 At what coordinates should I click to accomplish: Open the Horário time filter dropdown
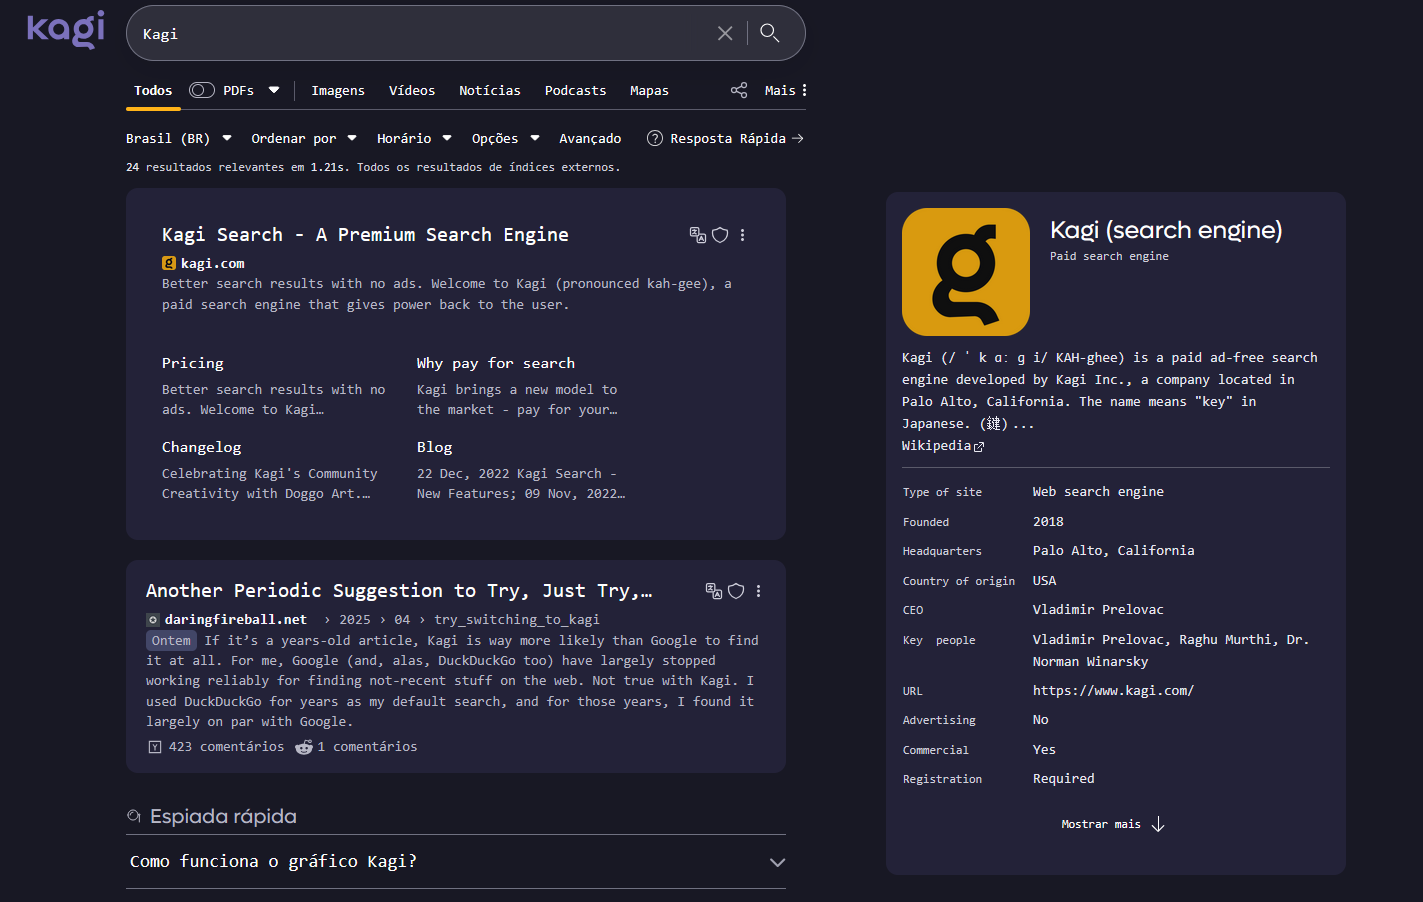point(414,138)
